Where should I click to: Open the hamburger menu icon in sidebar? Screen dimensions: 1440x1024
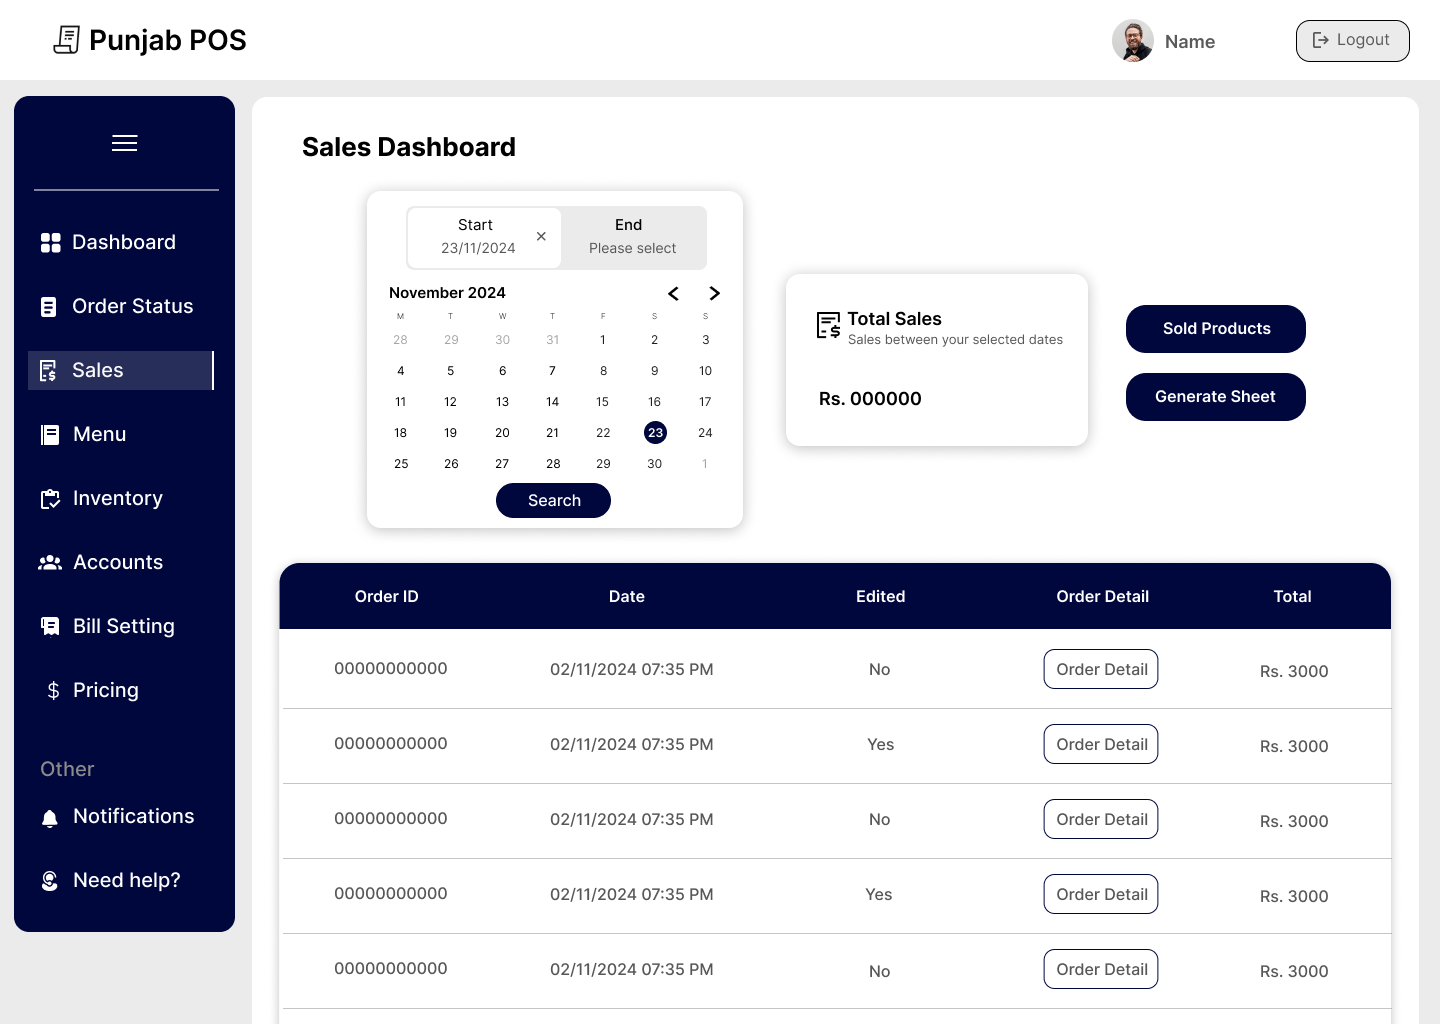pyautogui.click(x=125, y=143)
